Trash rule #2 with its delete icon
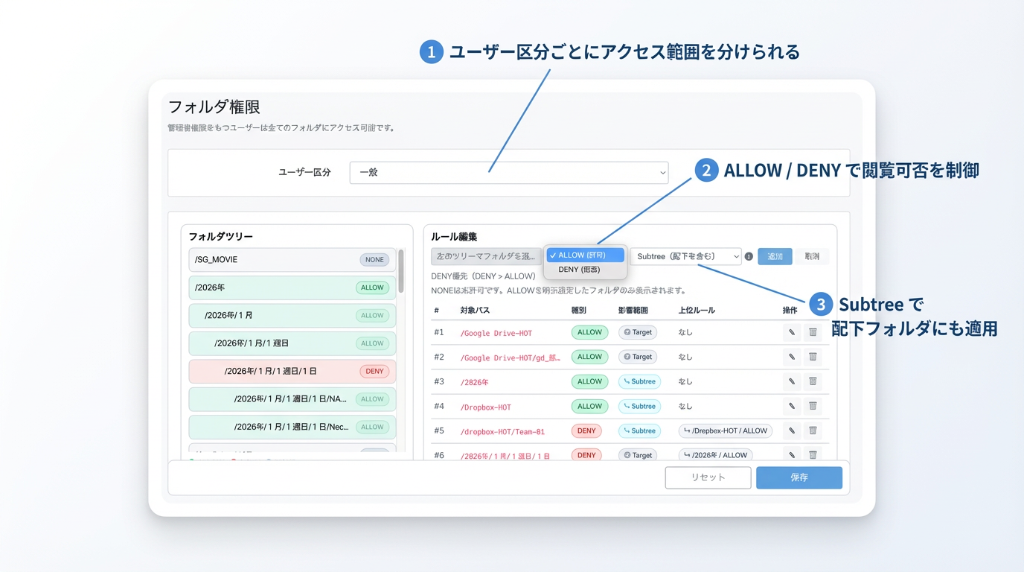 [x=813, y=357]
